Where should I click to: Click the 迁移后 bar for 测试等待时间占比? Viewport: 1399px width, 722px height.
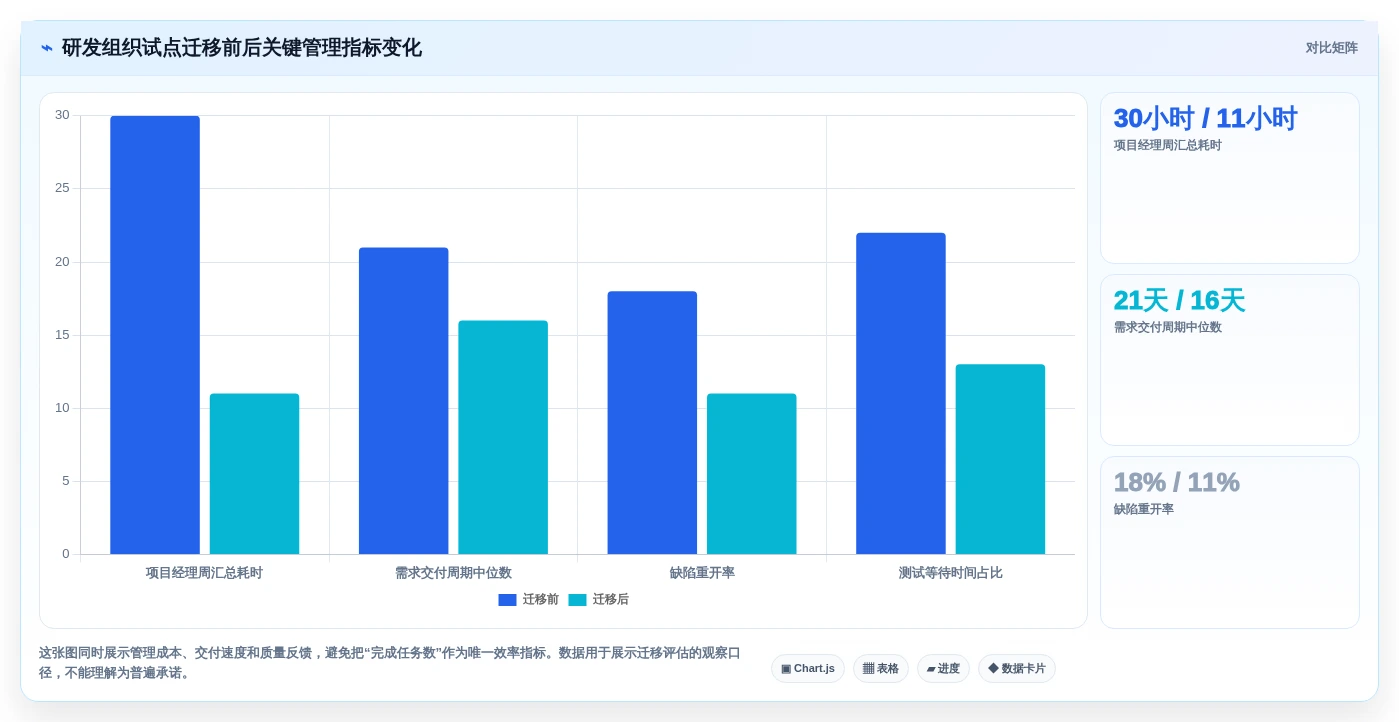(1000, 459)
